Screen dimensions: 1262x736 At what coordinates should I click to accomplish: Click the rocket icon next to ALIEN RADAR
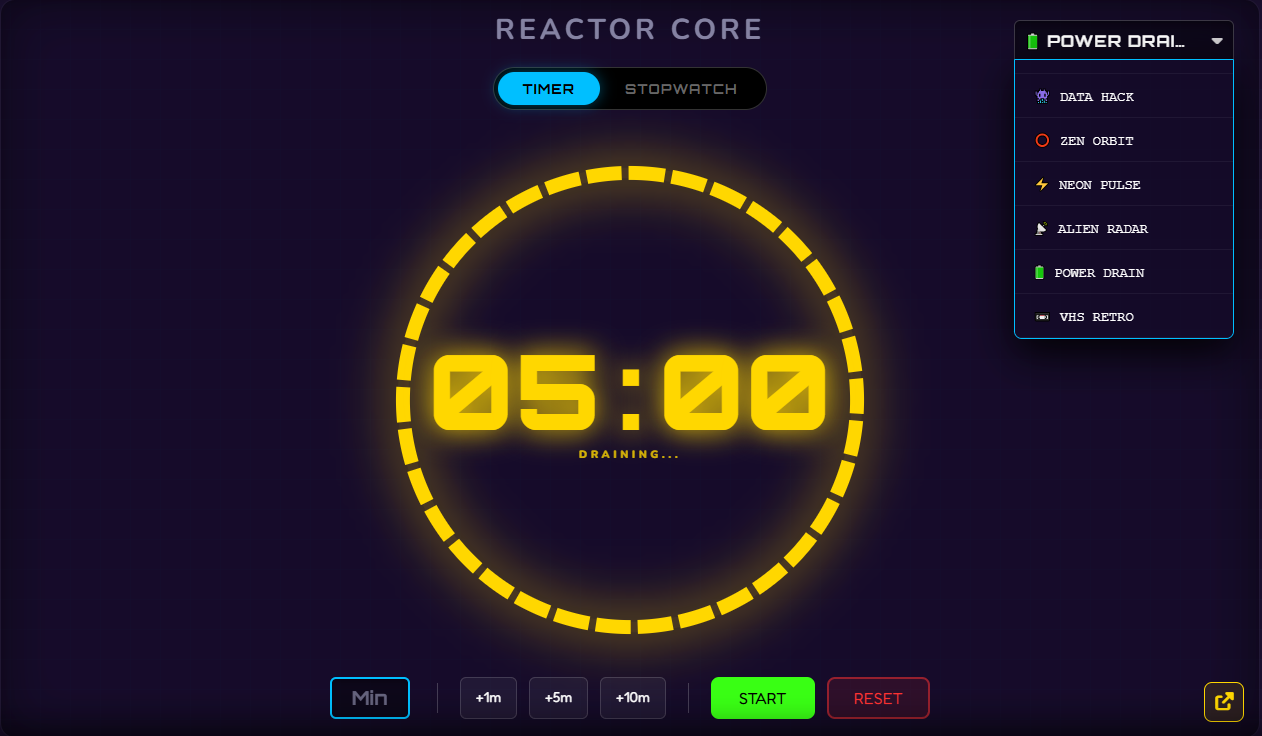1041,228
